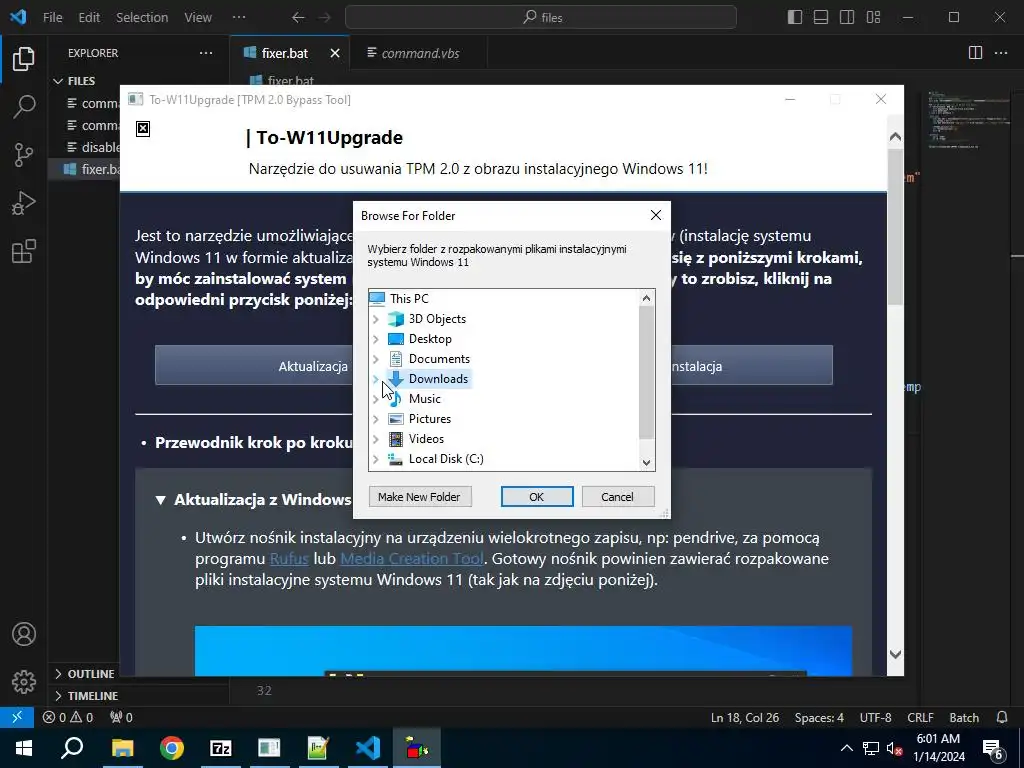
Task: Change language mode Batch in status bar
Action: 964,717
